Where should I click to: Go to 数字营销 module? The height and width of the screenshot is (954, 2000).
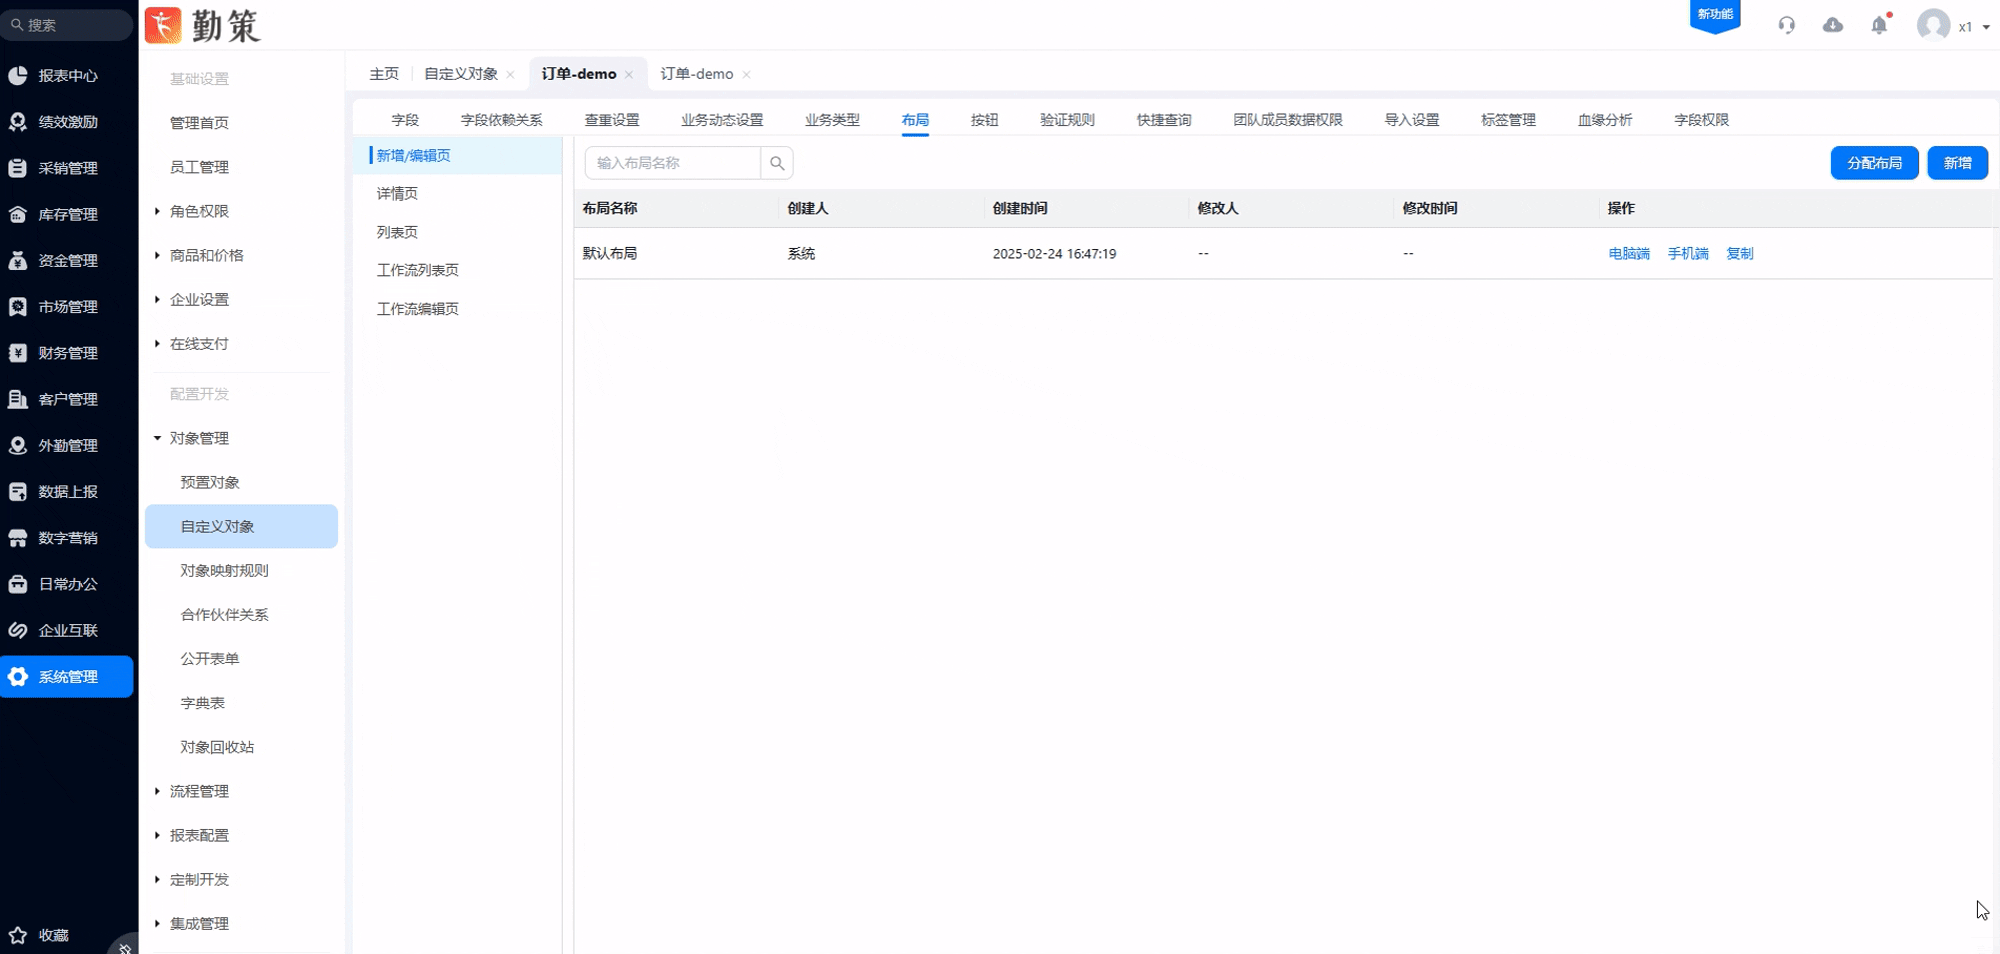[x=67, y=538]
